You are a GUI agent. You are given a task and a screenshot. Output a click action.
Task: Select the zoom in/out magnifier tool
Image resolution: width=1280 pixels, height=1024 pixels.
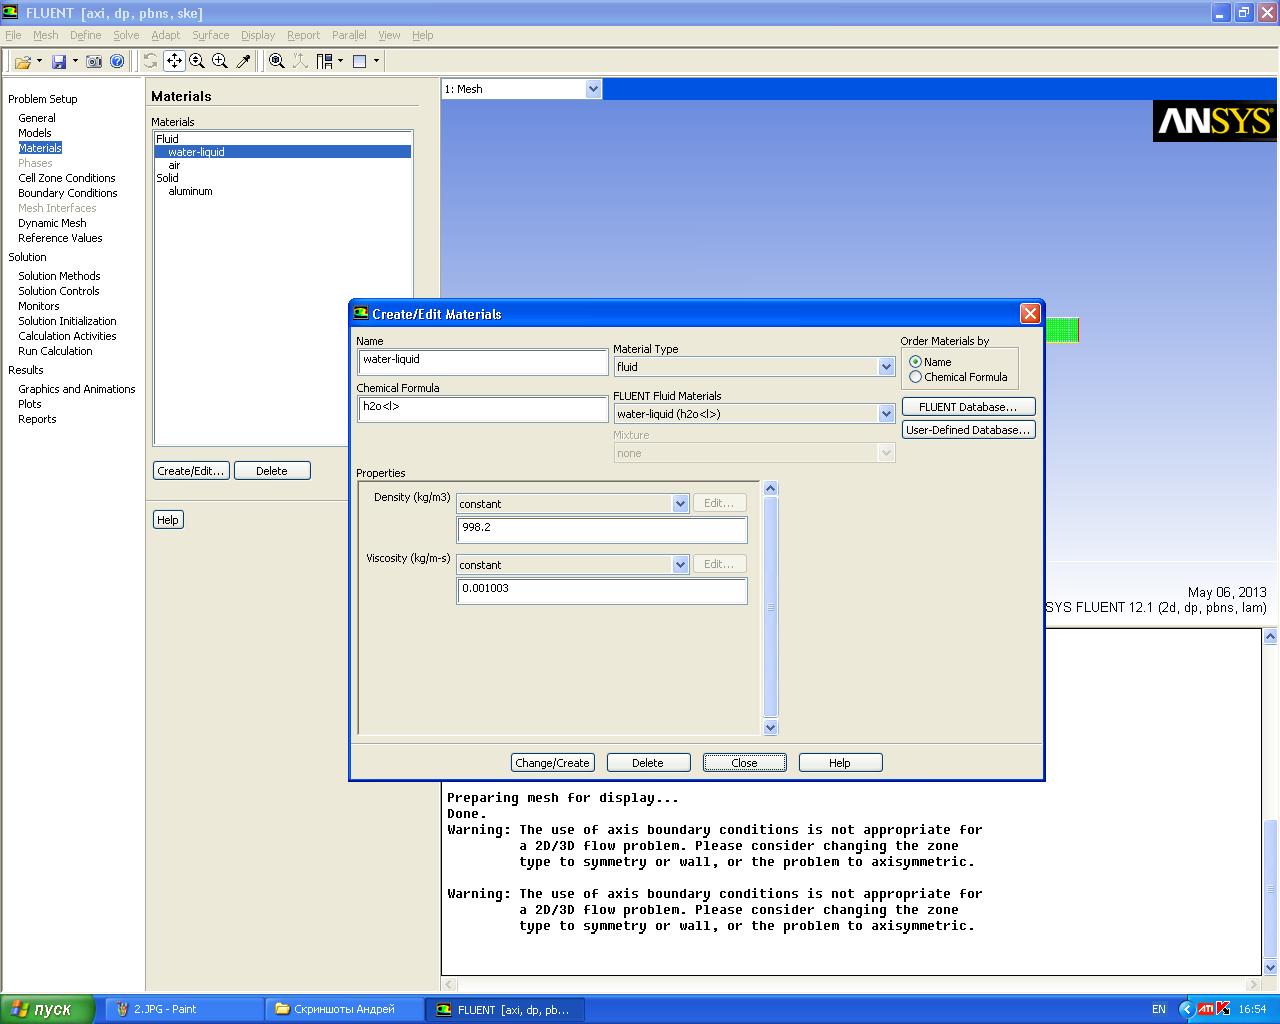pos(197,61)
